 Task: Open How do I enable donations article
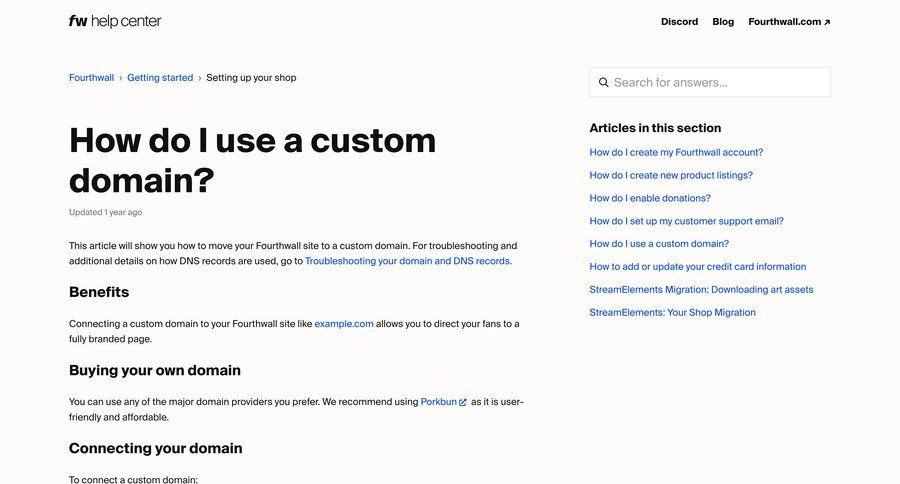point(650,198)
